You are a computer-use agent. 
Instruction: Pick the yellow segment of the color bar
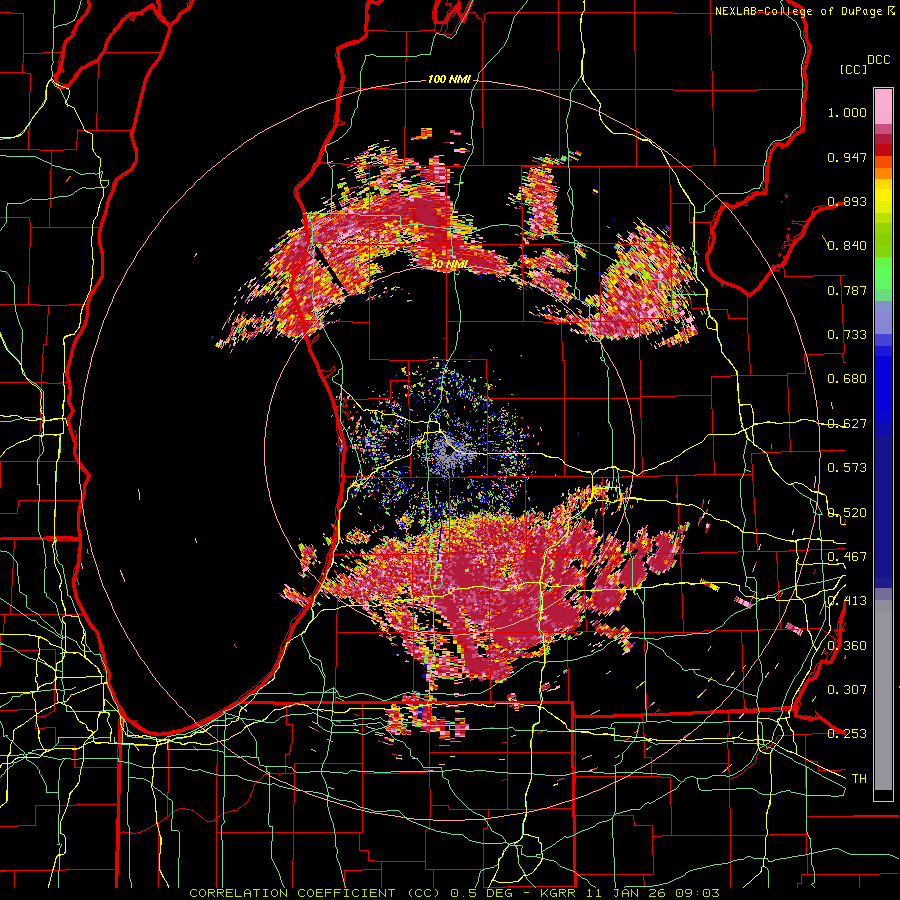[883, 196]
